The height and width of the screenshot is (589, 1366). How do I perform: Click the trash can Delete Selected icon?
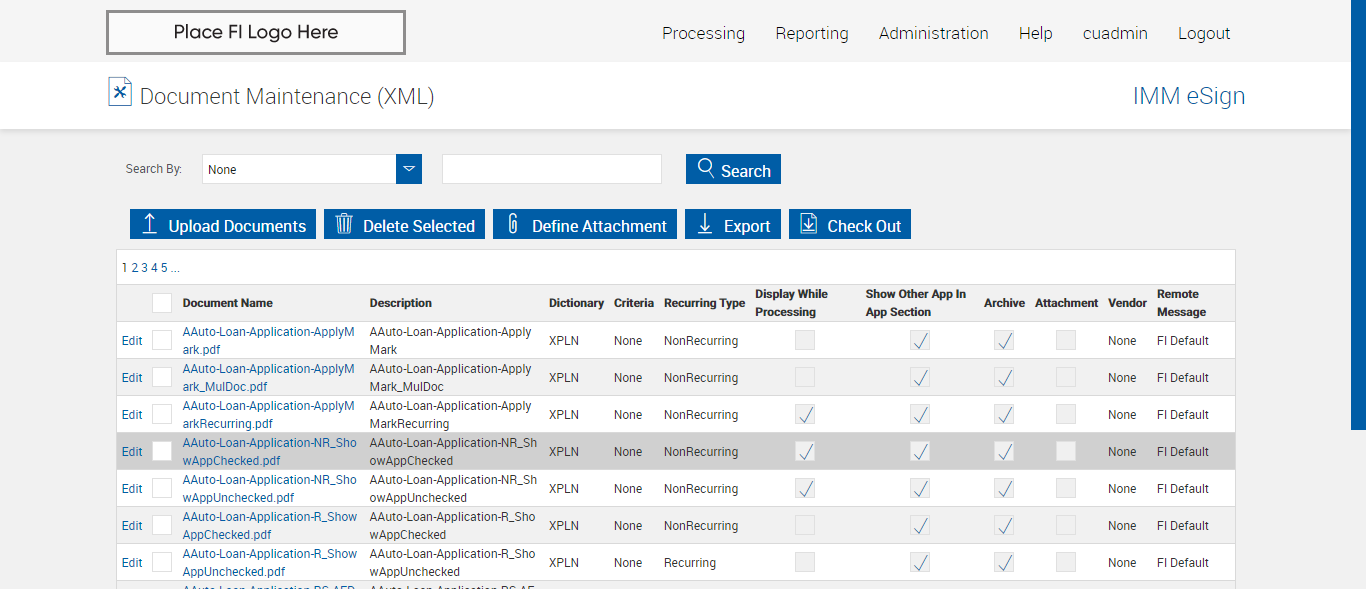pos(344,224)
